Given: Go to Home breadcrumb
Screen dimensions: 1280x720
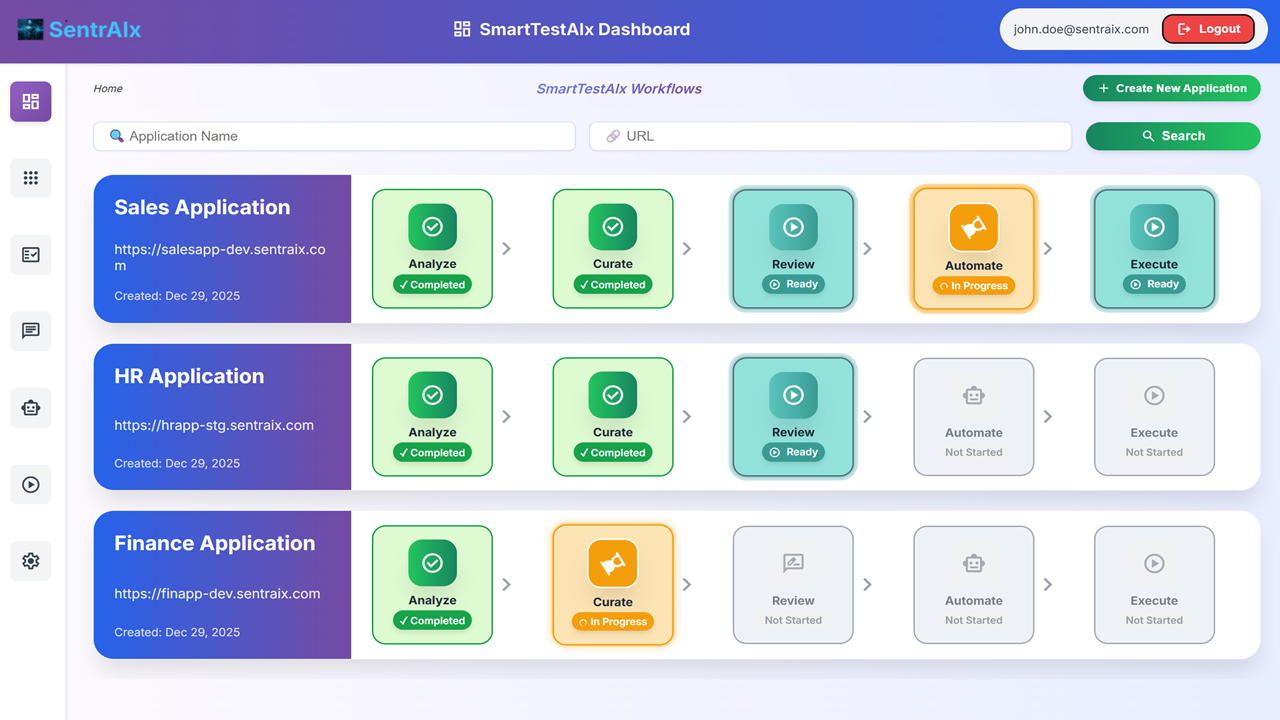Looking at the screenshot, I should coord(108,89).
